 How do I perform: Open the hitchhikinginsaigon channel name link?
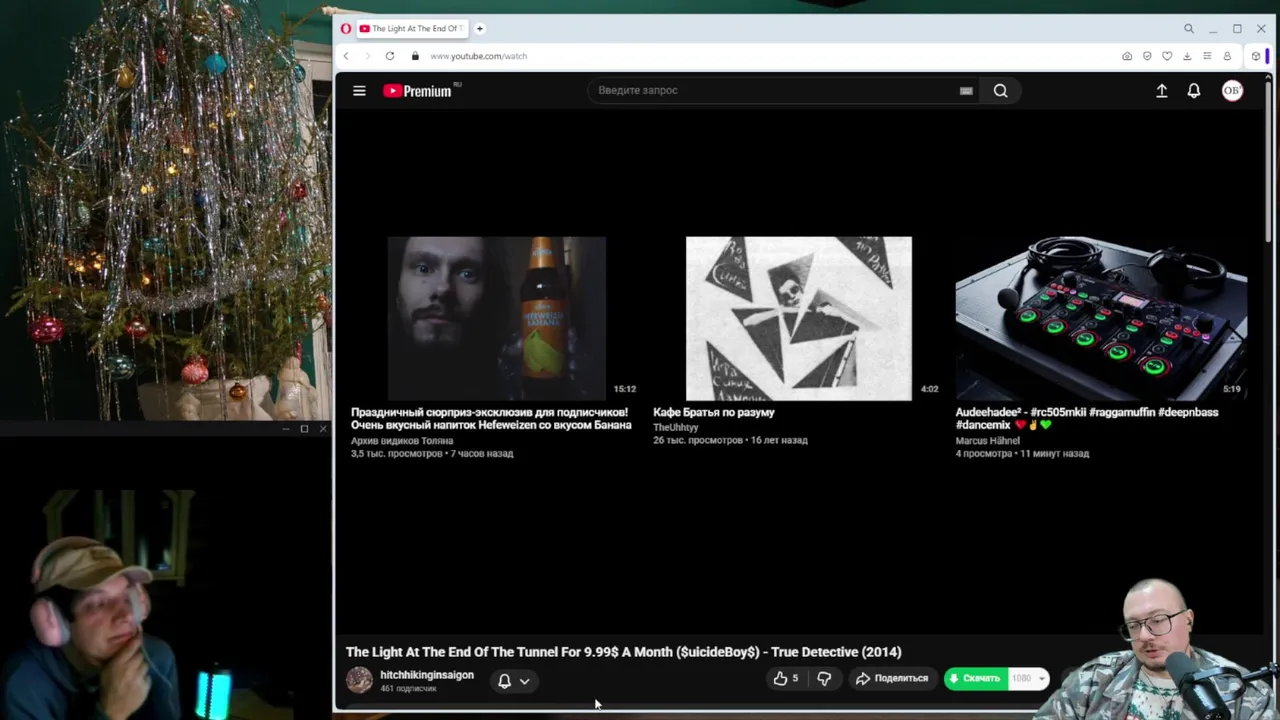[x=427, y=675]
